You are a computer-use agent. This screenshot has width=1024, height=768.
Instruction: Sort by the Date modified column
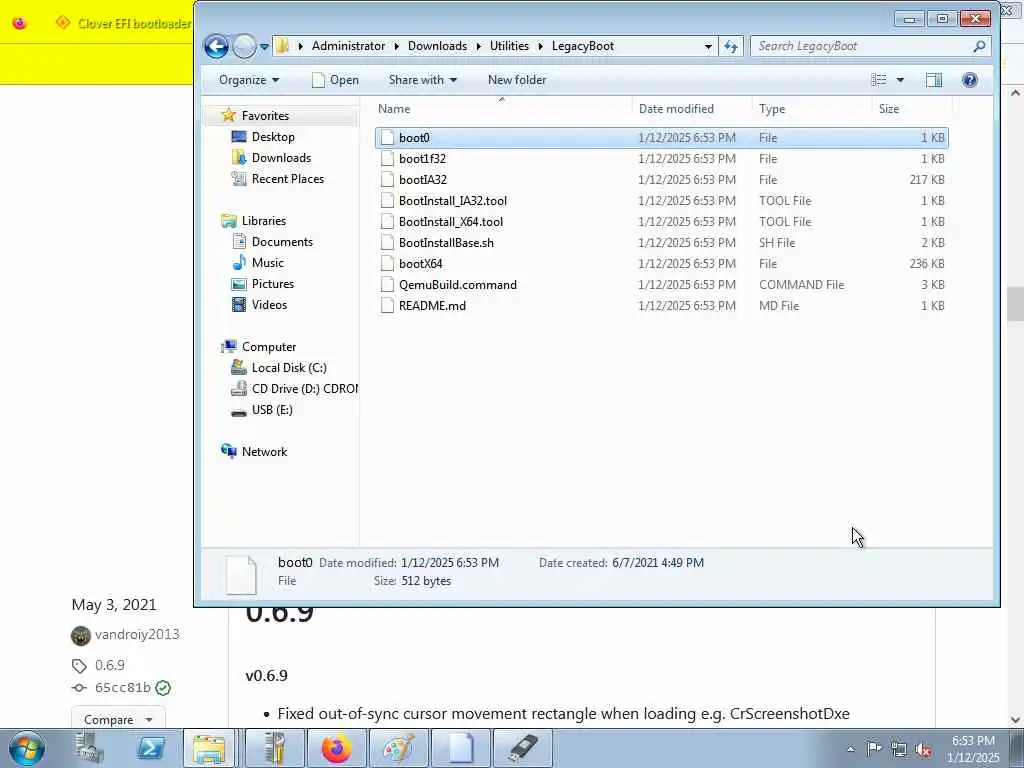[692, 108]
